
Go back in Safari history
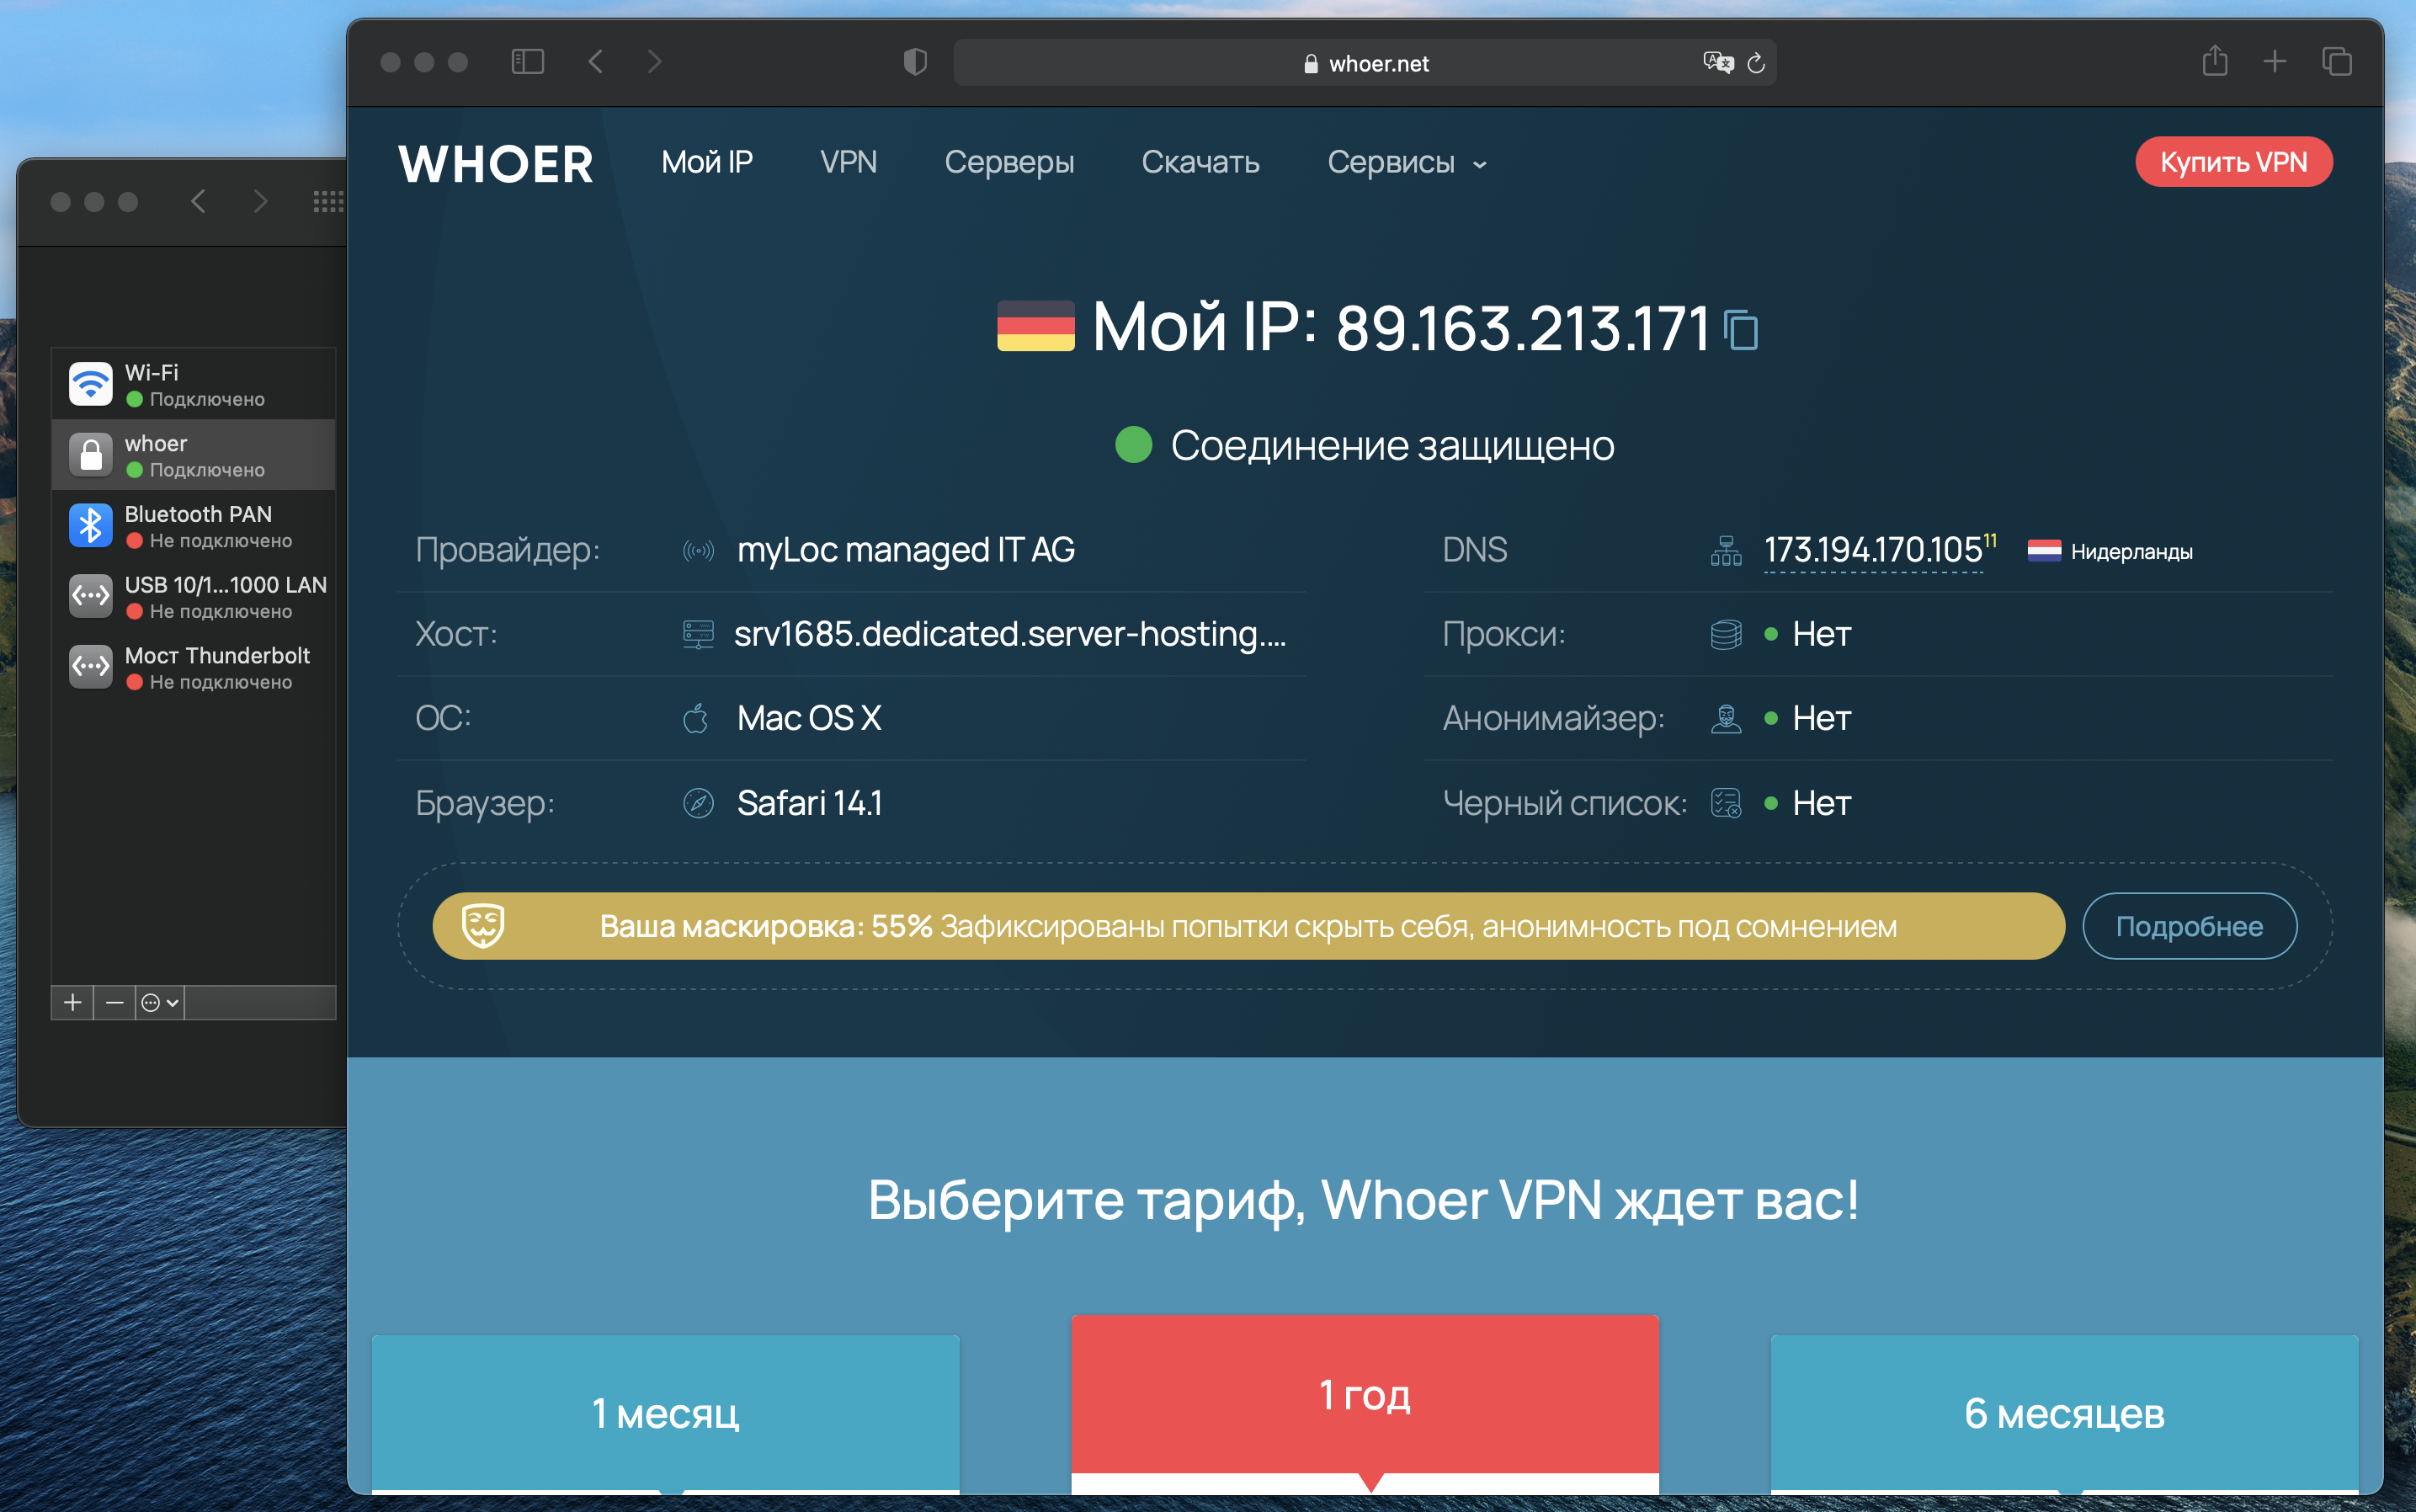point(596,62)
